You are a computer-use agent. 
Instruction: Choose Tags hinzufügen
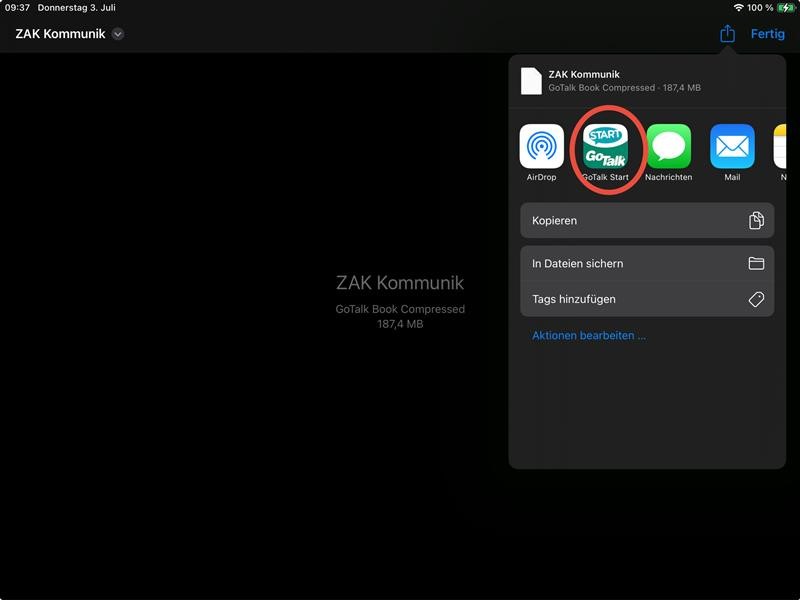[x=647, y=299]
